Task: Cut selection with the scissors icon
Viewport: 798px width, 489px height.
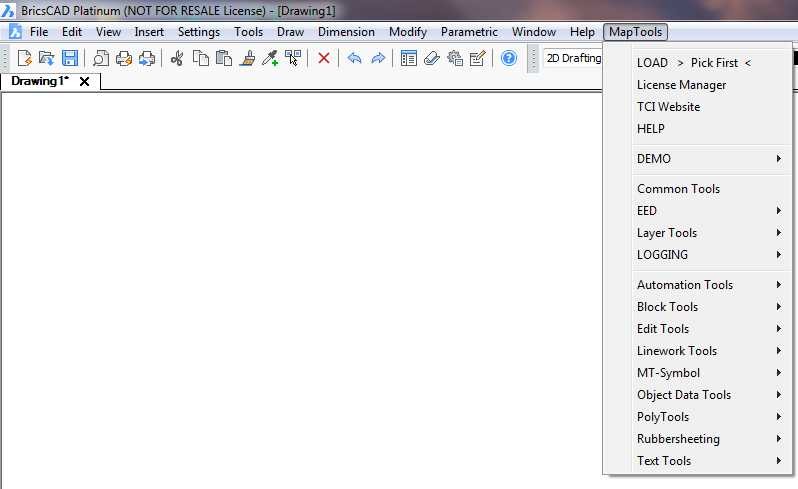Action: point(177,58)
